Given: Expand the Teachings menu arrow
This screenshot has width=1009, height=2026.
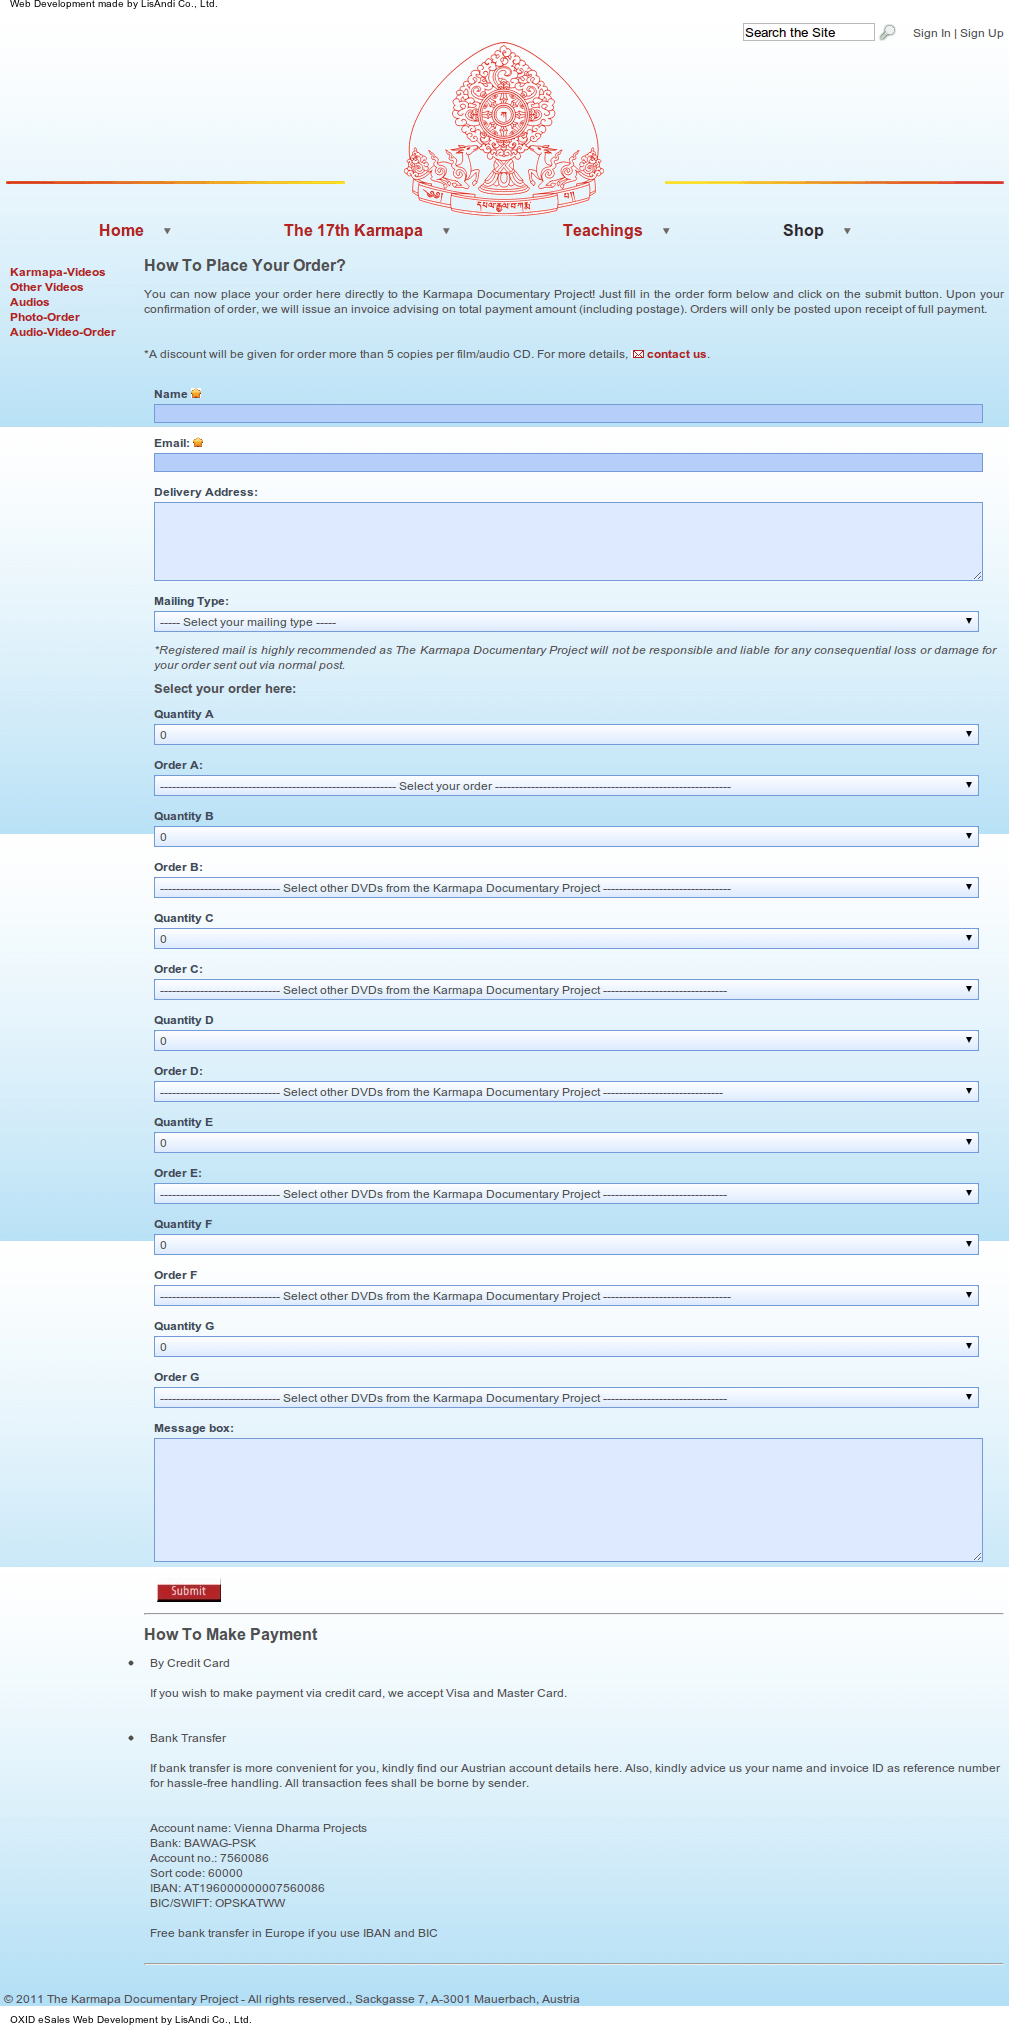Looking at the screenshot, I should coord(666,231).
